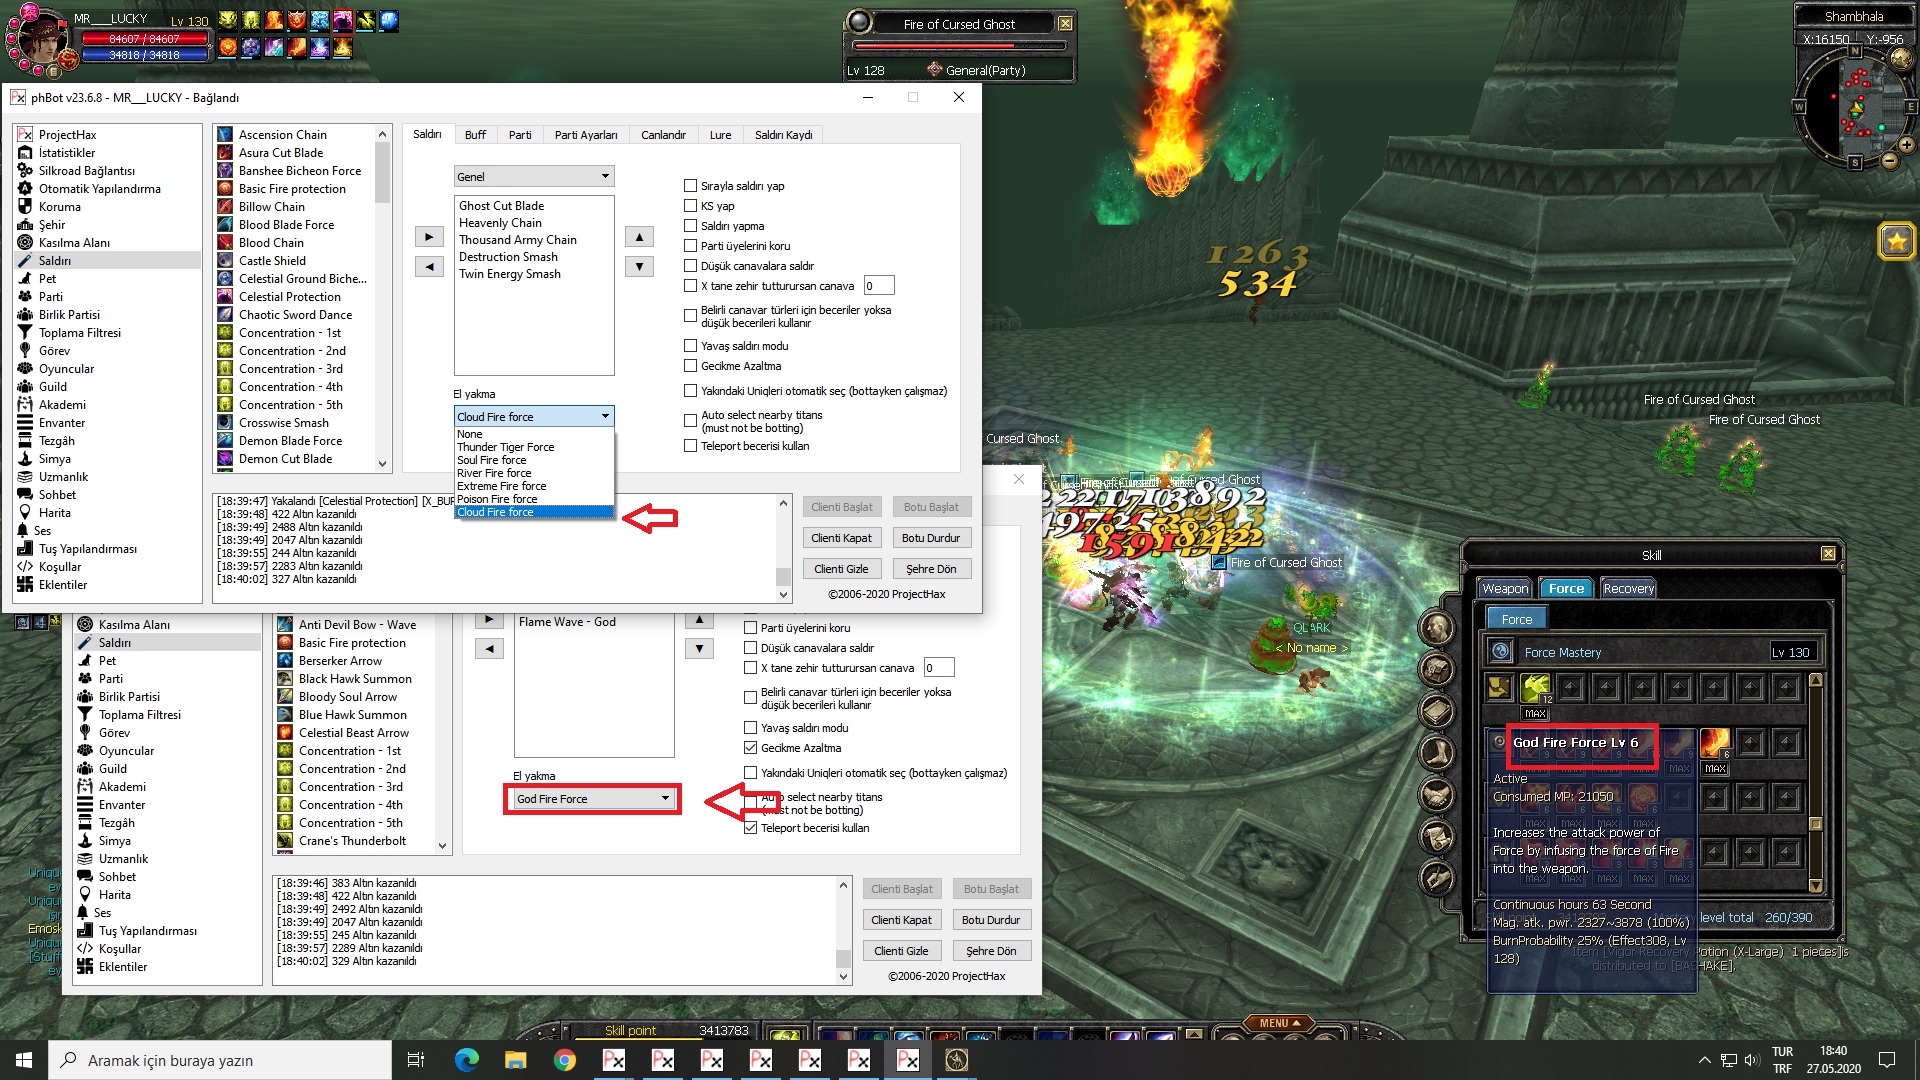Open Harita map entry in sidebar

(x=54, y=513)
